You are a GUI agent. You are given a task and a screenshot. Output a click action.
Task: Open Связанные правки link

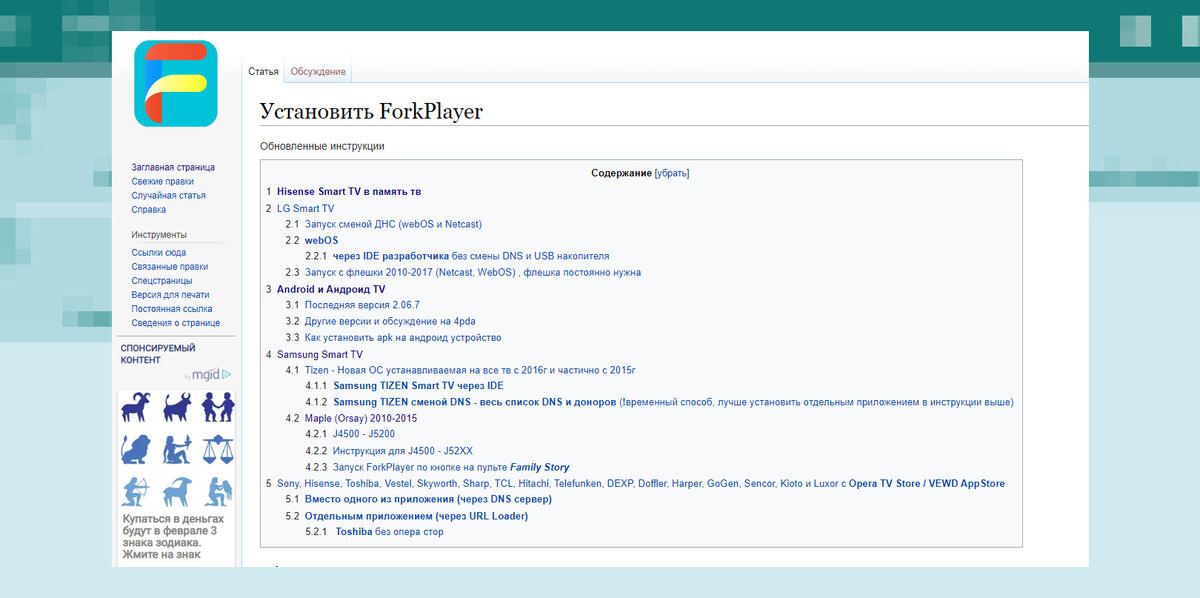pos(169,267)
